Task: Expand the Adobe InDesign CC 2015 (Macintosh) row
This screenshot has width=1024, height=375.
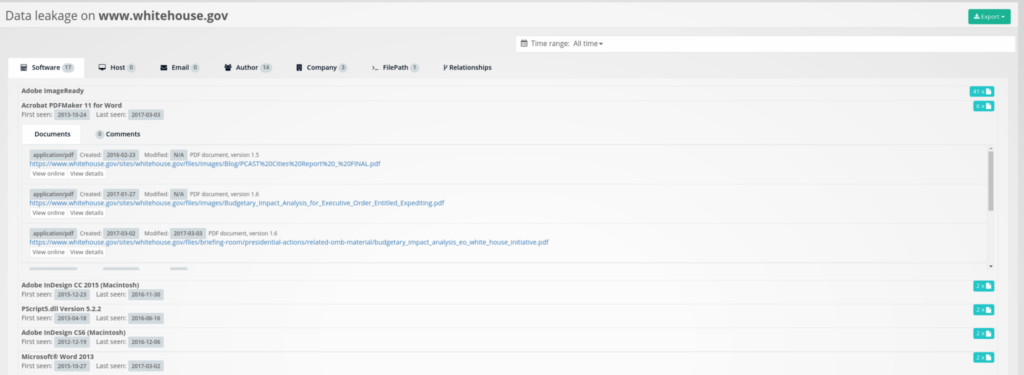Action: pyautogui.click(x=80, y=285)
